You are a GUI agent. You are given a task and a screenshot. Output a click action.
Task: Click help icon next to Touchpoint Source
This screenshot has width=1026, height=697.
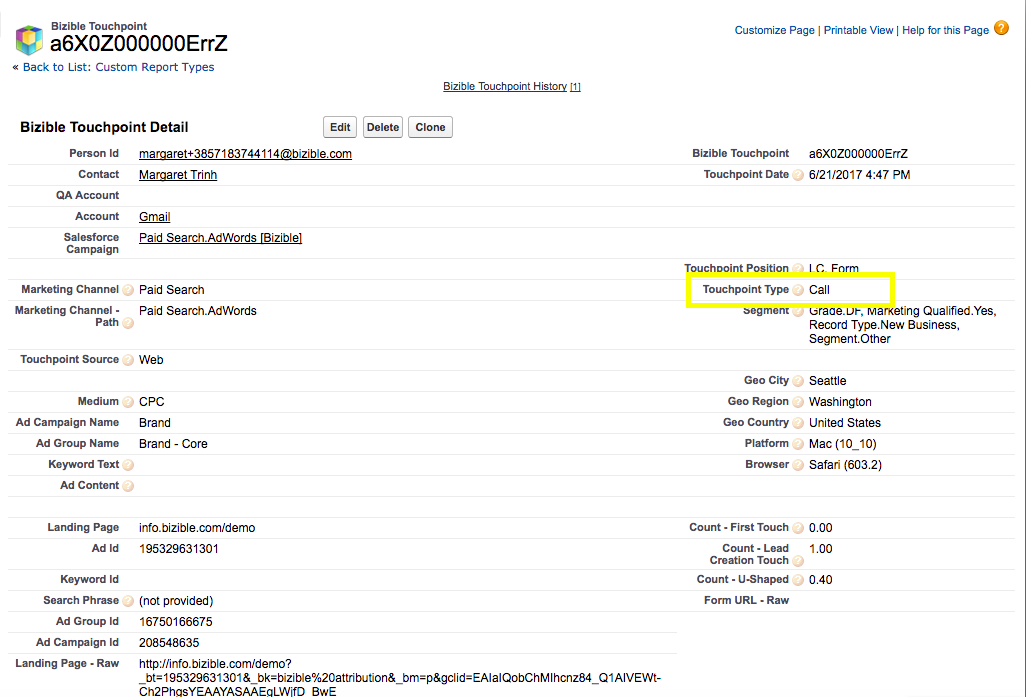tap(128, 360)
